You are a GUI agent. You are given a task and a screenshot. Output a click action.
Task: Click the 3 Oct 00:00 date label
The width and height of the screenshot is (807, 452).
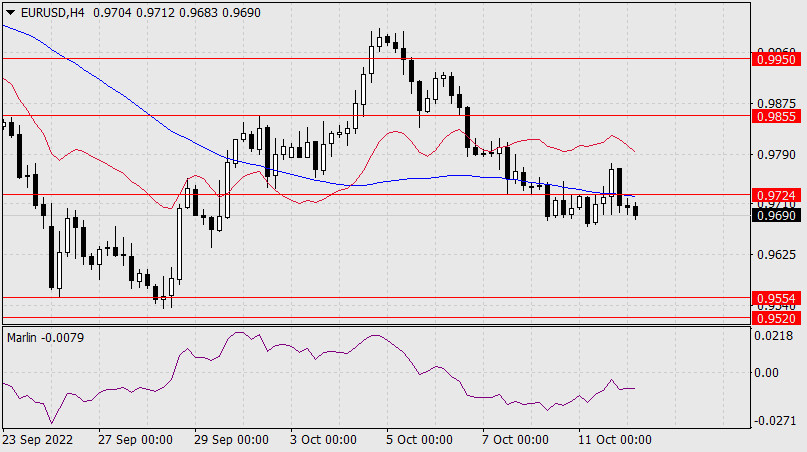323,440
